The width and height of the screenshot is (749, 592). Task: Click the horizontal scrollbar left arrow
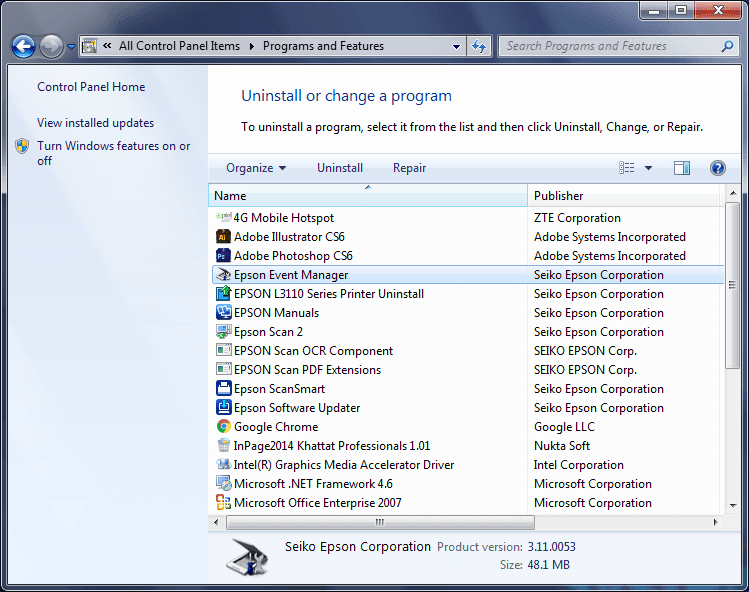[x=216, y=522]
